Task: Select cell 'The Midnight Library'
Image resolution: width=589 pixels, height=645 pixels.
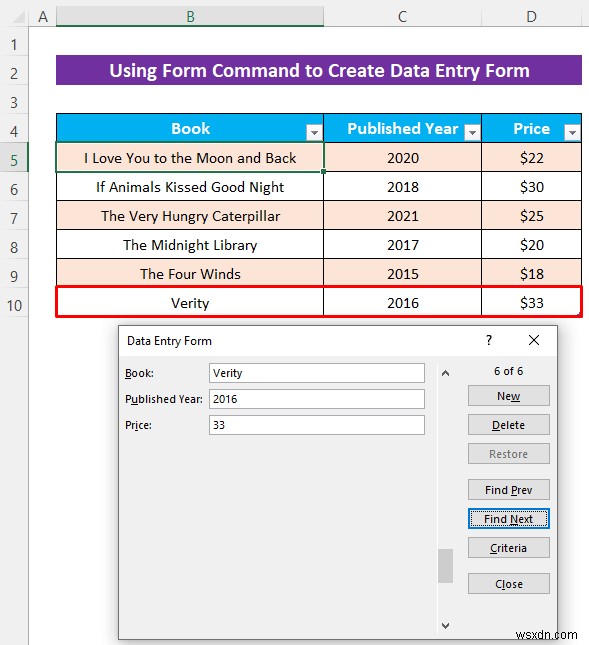Action: [190, 245]
